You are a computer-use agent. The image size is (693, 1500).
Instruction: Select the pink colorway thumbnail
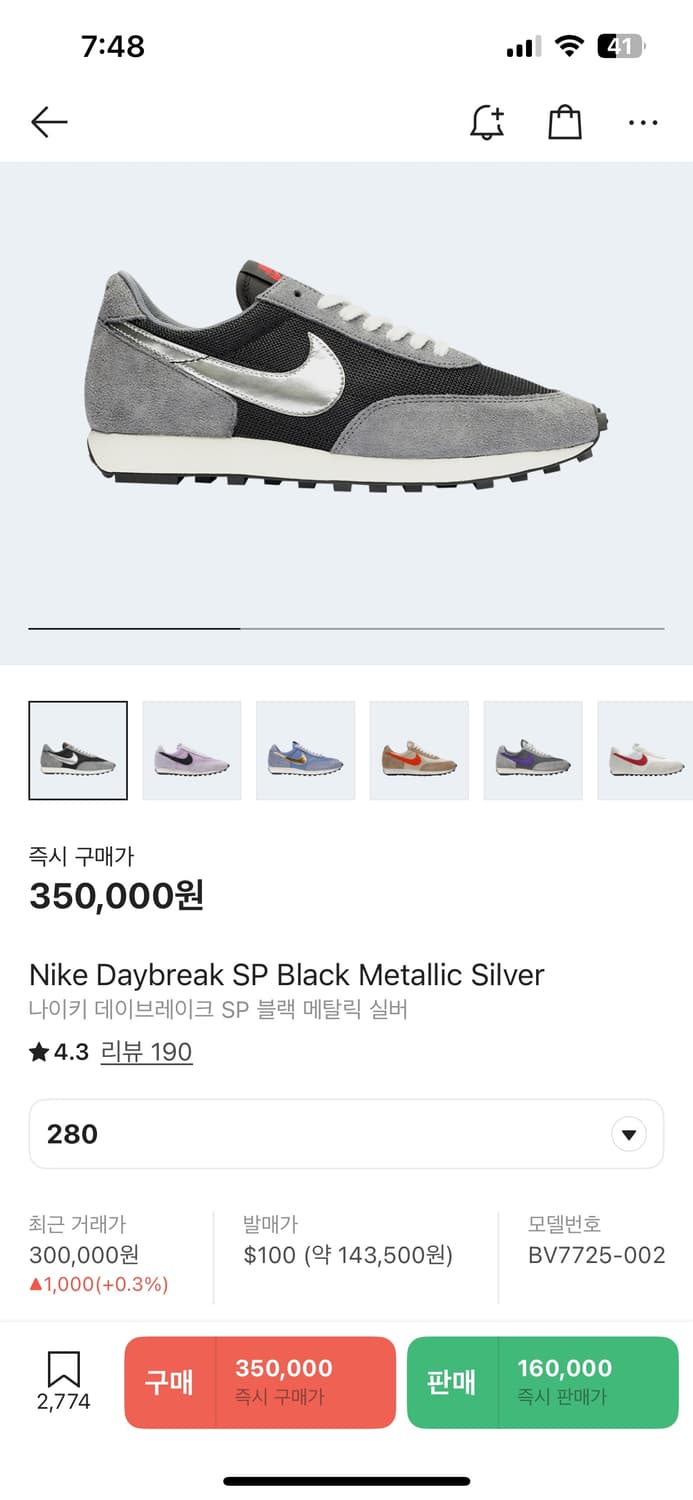192,751
